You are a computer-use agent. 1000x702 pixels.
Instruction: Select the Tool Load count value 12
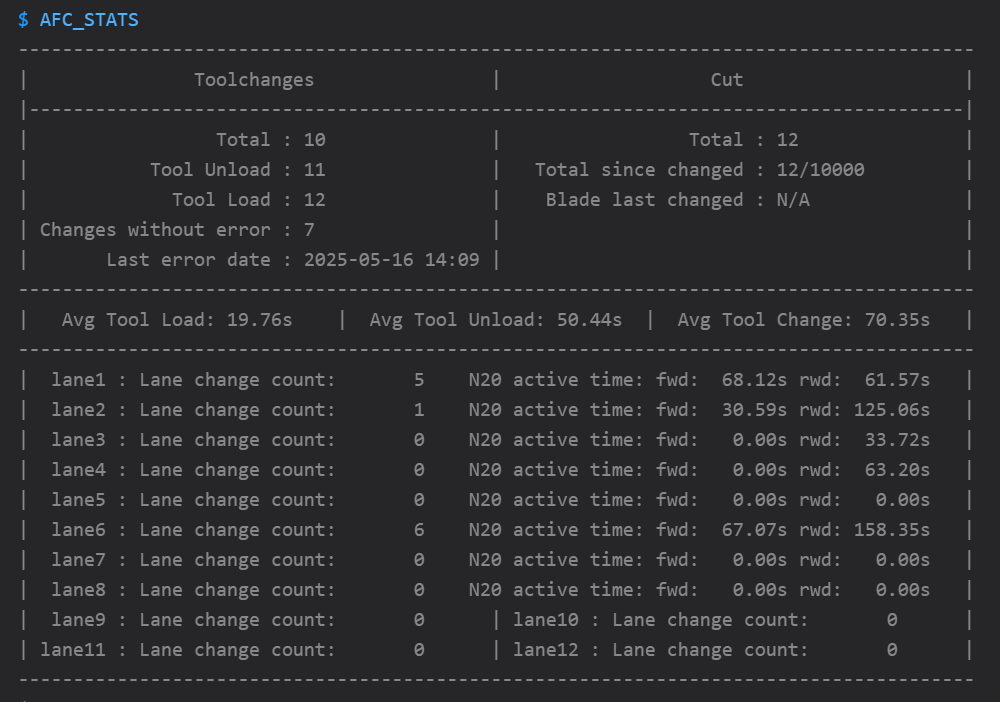314,200
